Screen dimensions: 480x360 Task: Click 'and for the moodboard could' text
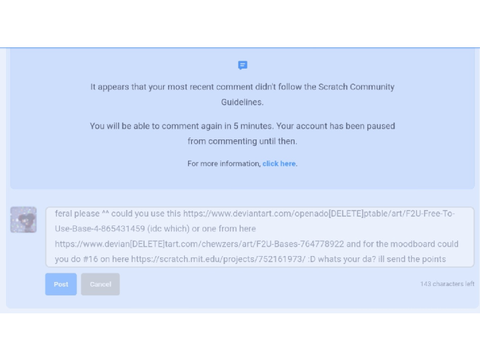(402, 244)
